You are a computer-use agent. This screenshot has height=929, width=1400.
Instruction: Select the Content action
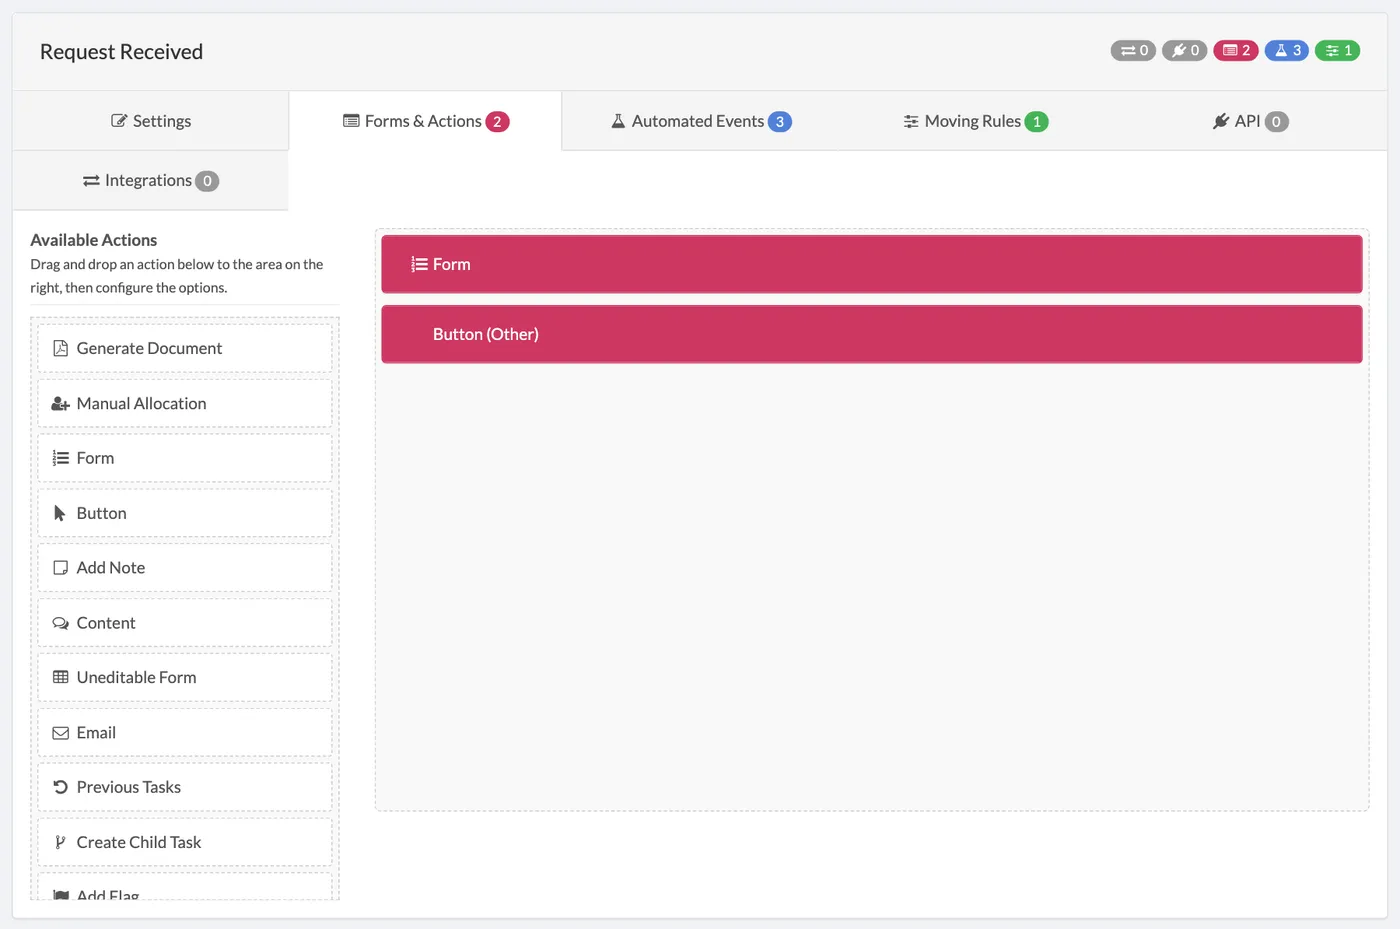point(185,623)
